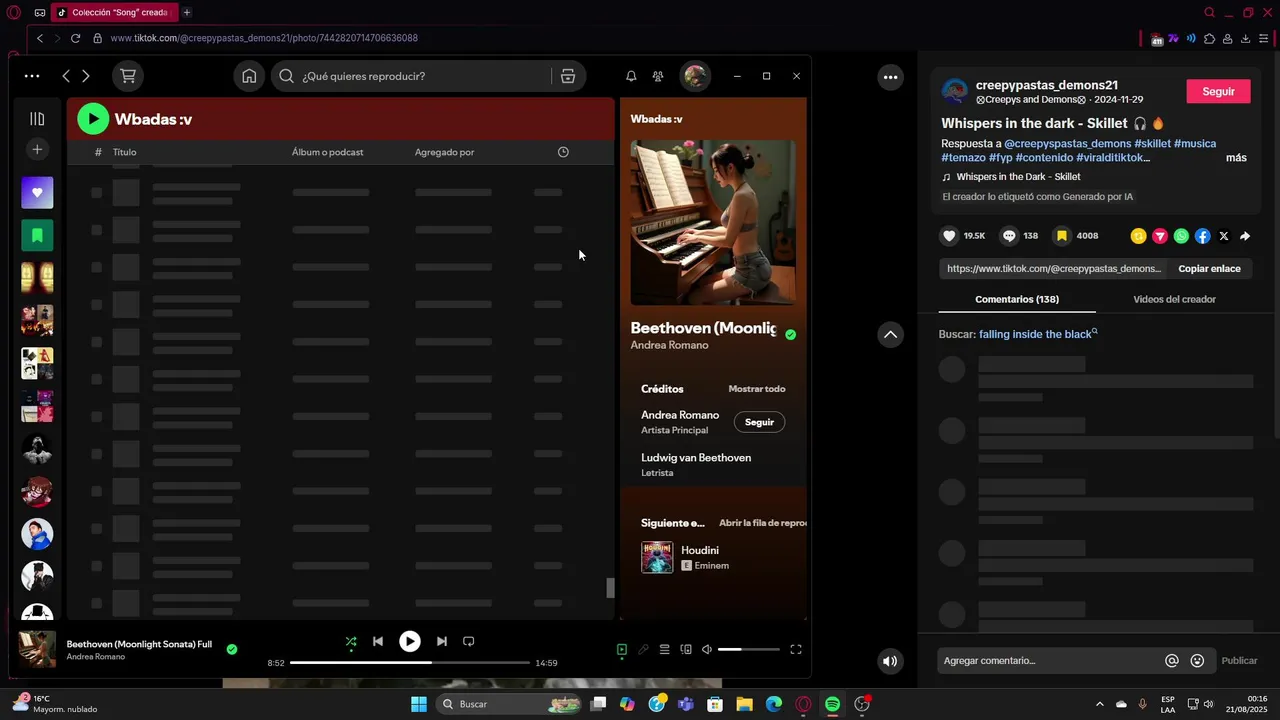This screenshot has width=1280, height=720.
Task: Click main play button in player bar
Action: click(410, 641)
